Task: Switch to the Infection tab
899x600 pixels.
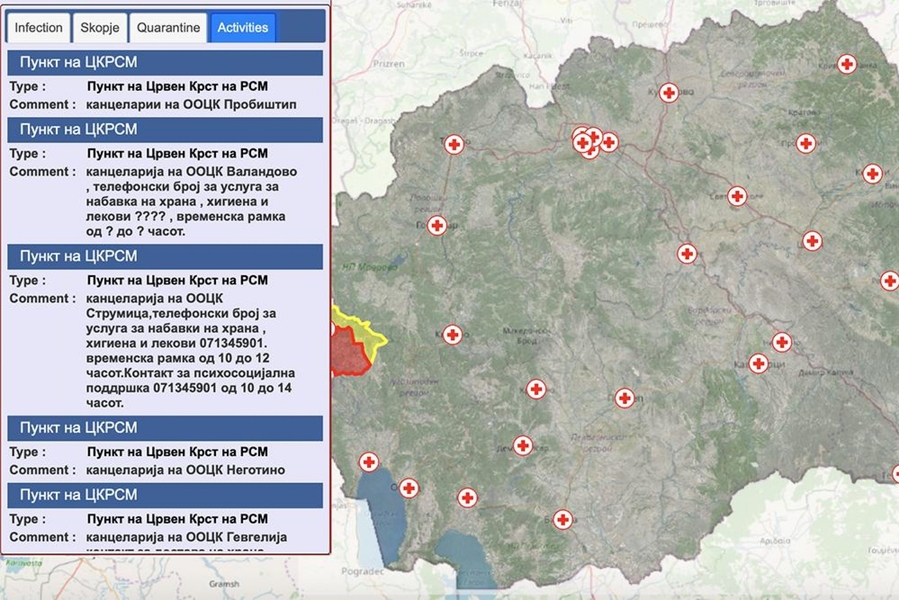Action: [x=37, y=27]
